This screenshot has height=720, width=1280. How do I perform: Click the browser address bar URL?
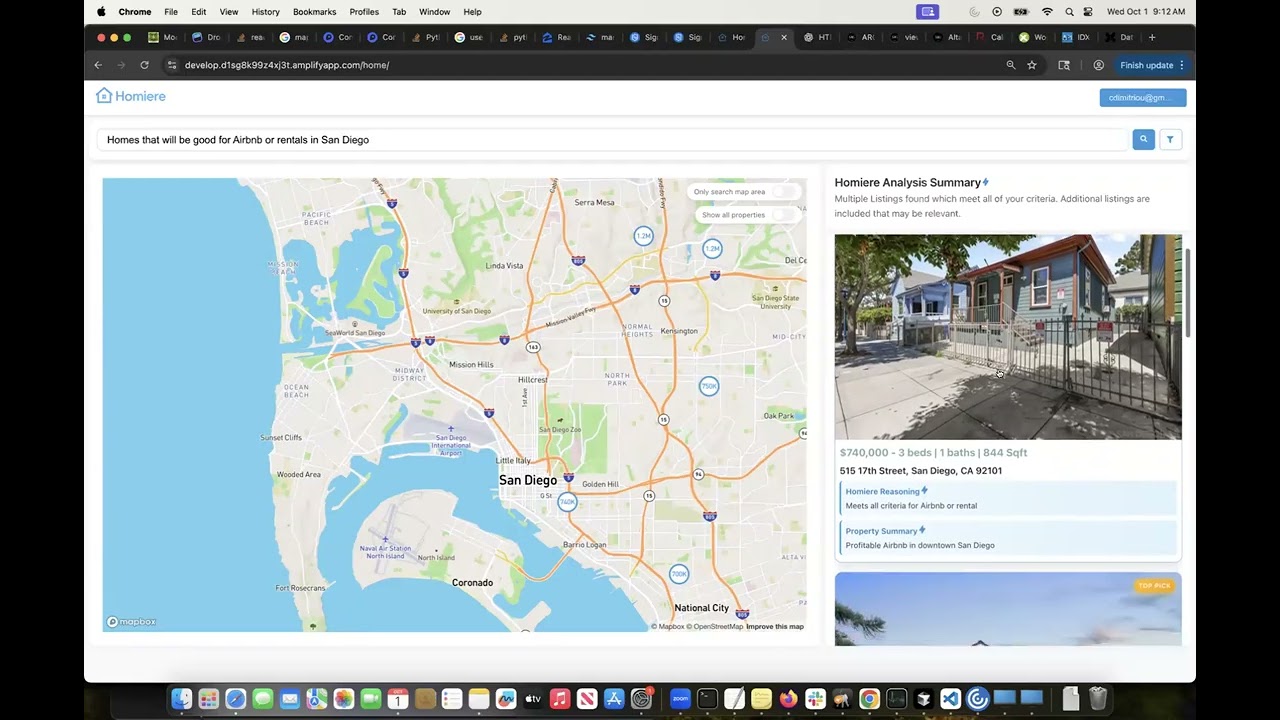(x=287, y=65)
